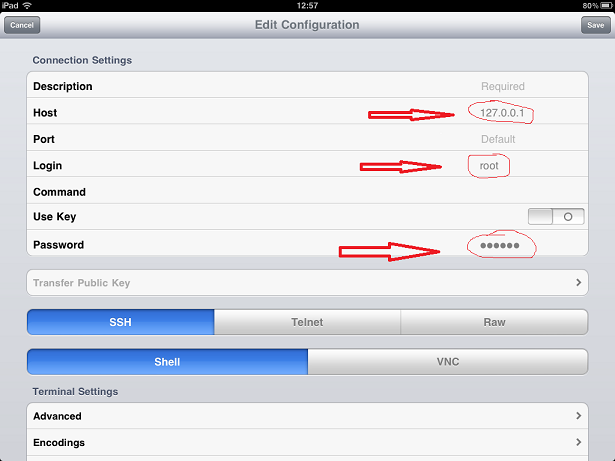The image size is (615, 461).
Task: Tap the Description input field
Action: [400, 87]
